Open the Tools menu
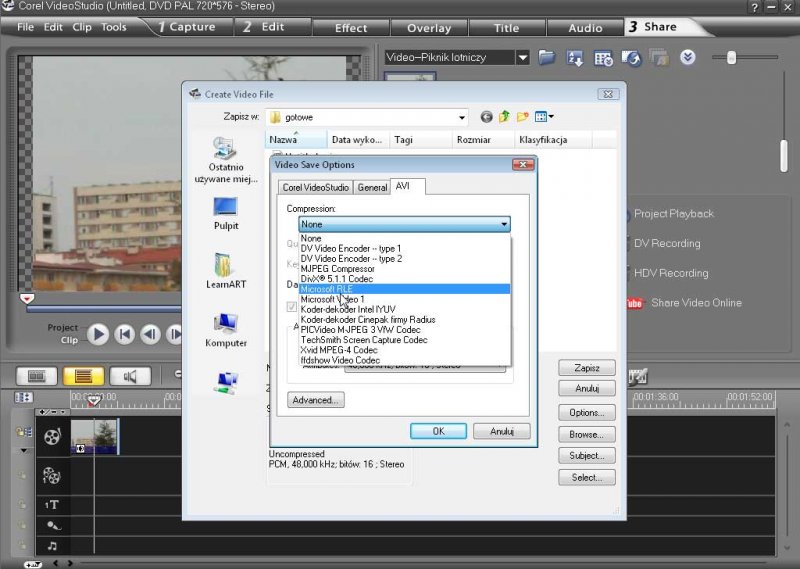Viewport: 800px width, 569px height. coord(113,27)
